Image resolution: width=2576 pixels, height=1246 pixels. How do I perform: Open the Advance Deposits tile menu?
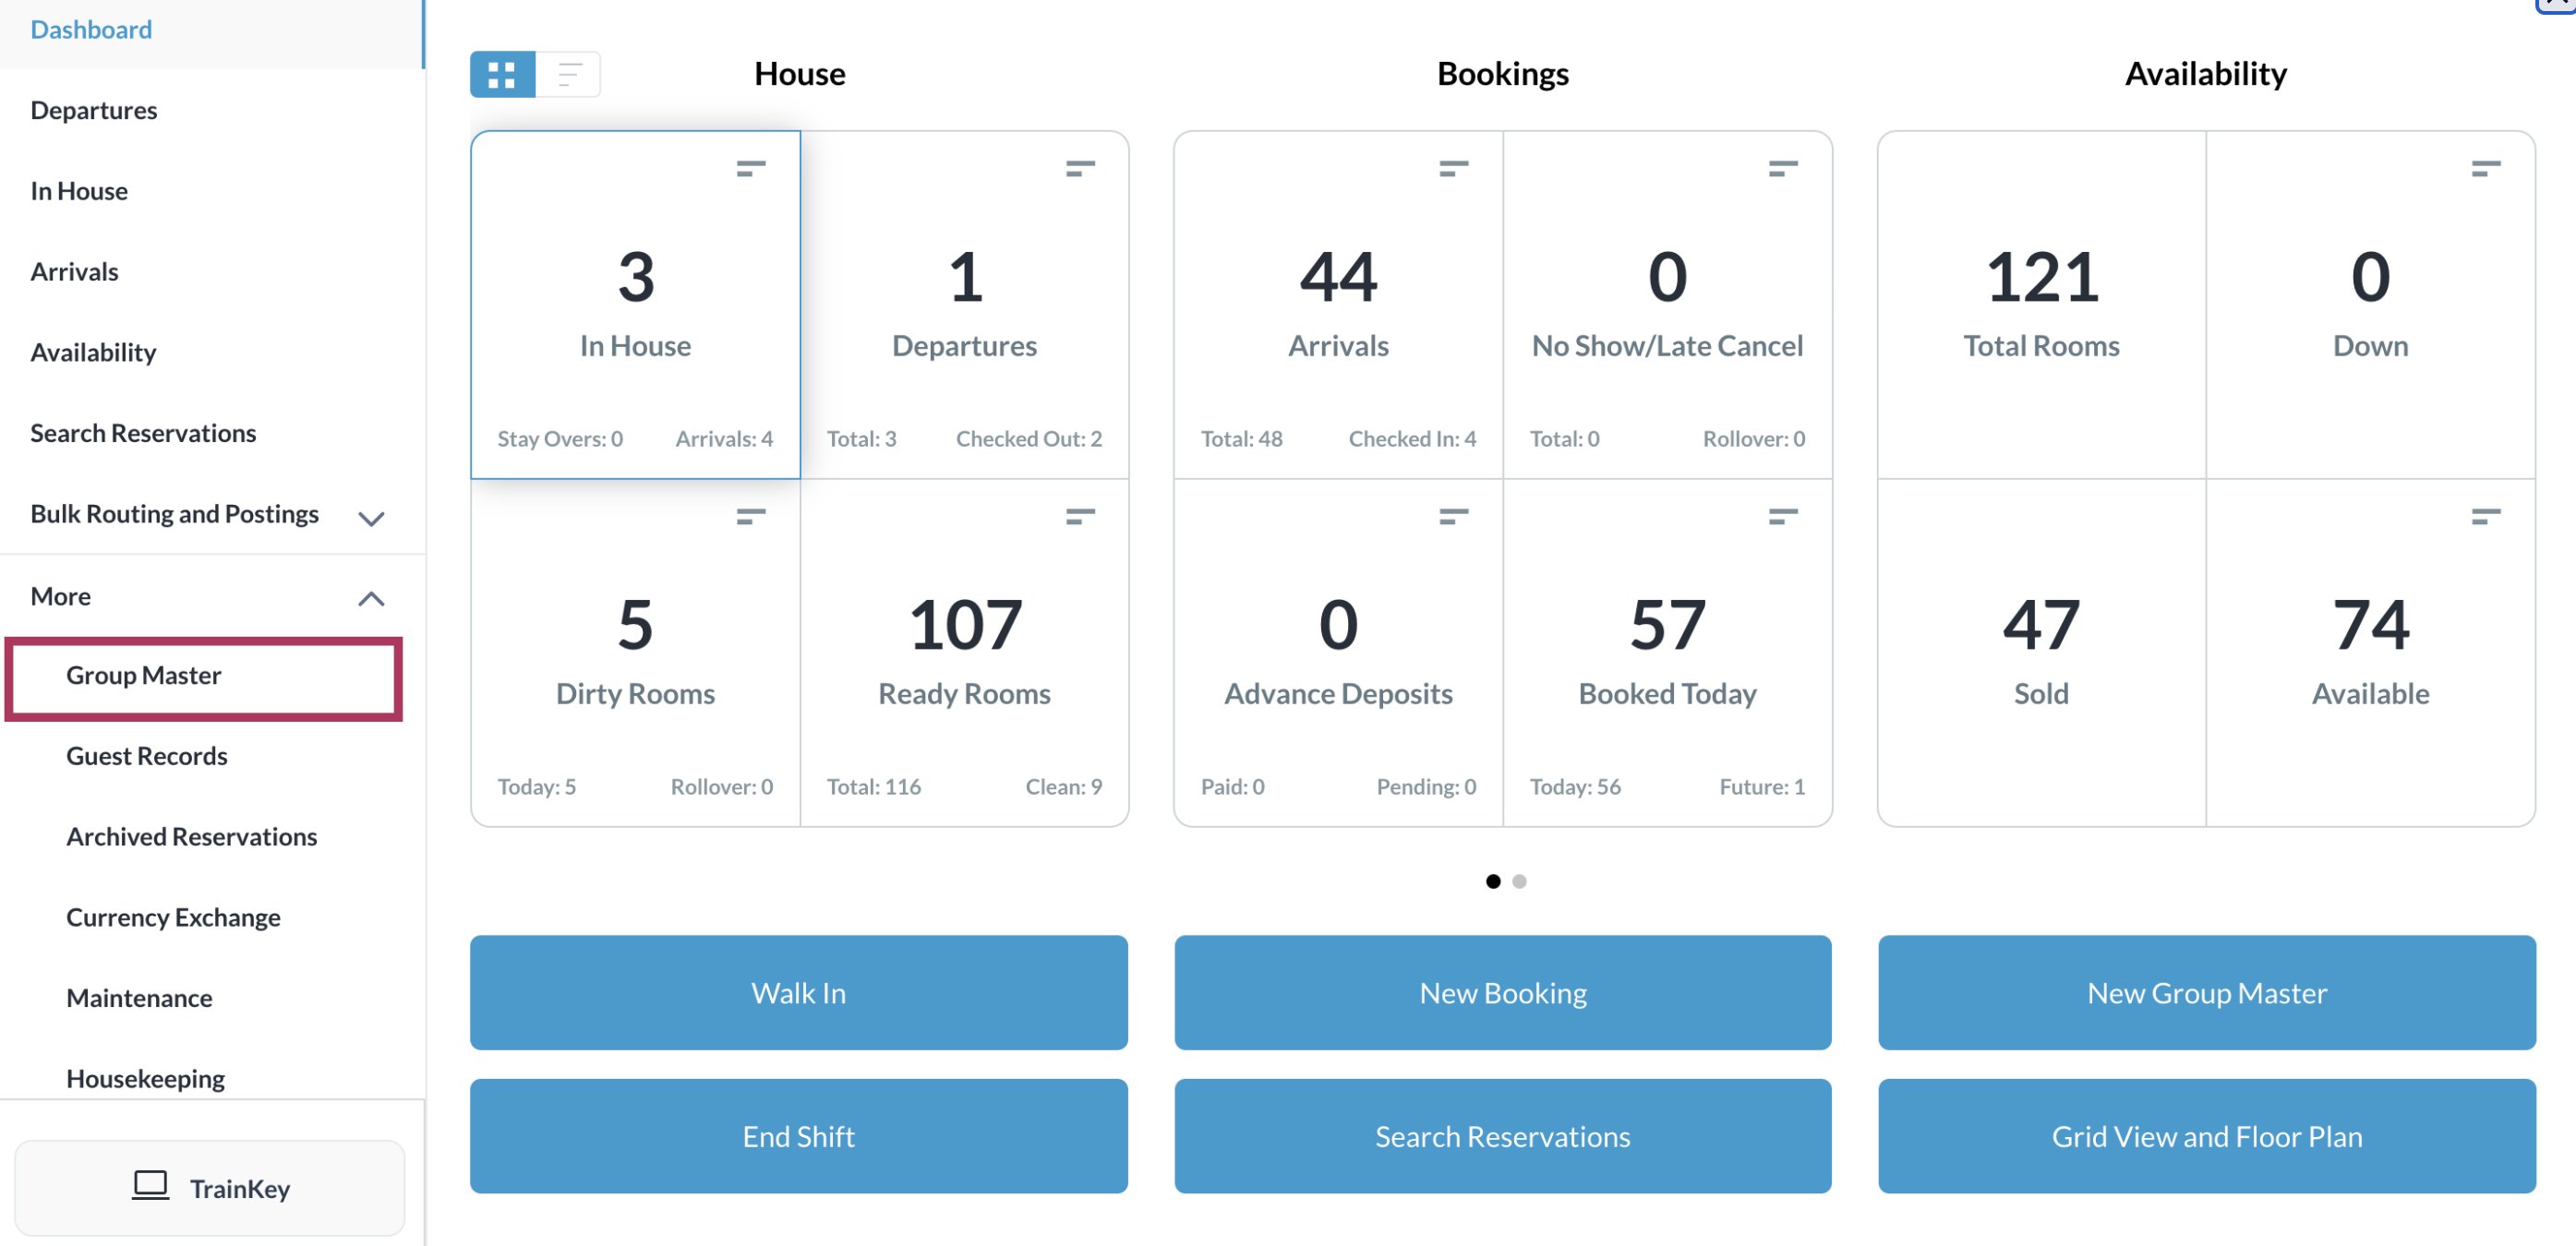[x=1453, y=516]
